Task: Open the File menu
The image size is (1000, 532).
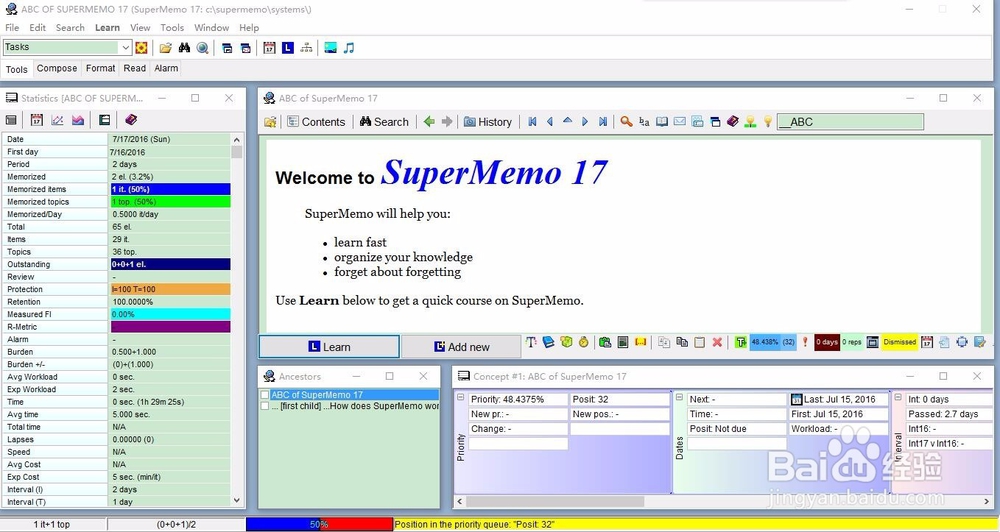Action: click(12, 27)
